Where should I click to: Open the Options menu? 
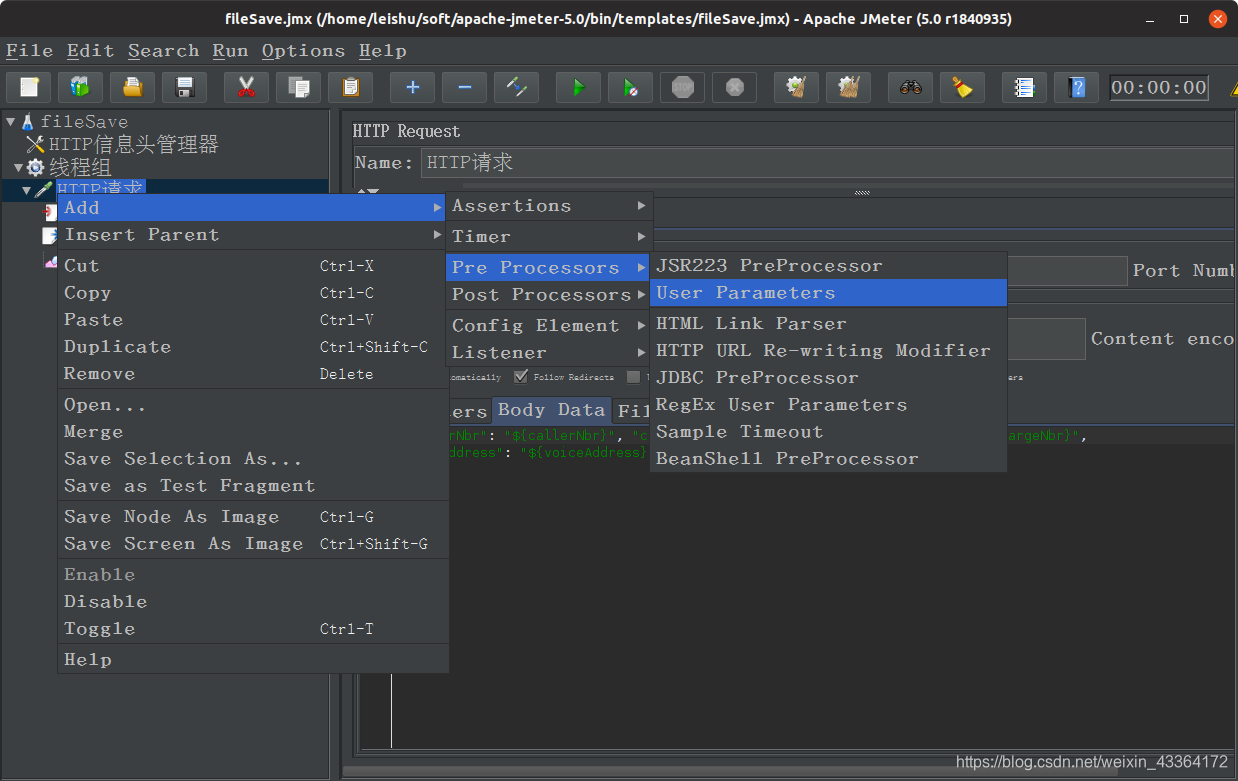pos(304,51)
